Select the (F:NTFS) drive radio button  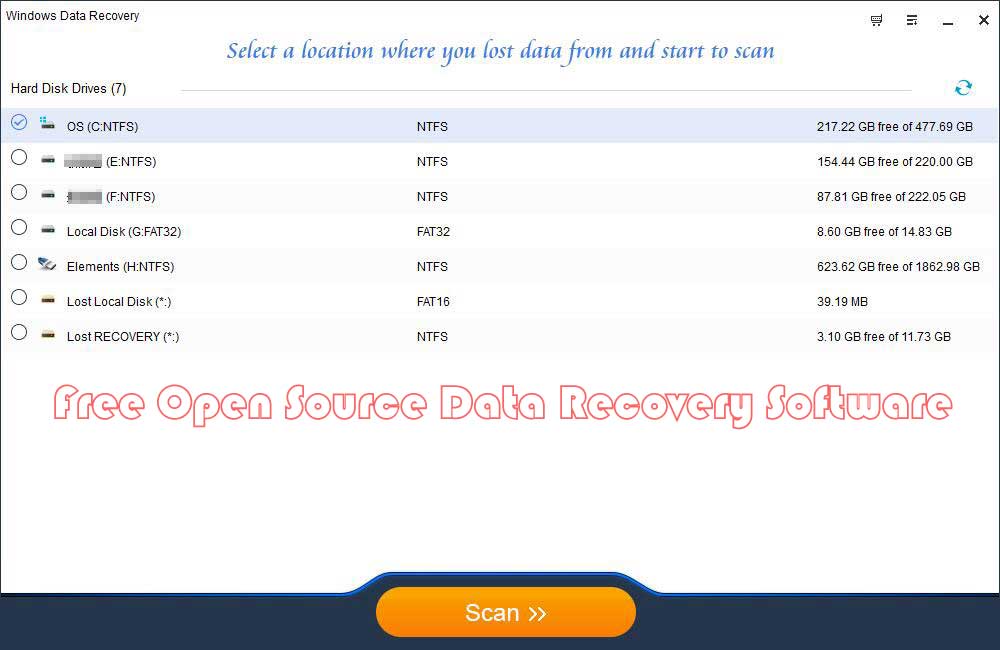(x=18, y=192)
